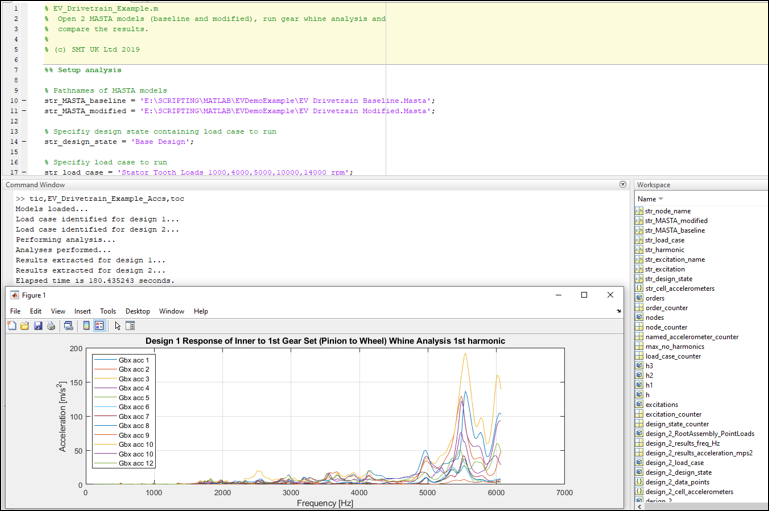Toggle the Edit Plot arrow tool

[x=117, y=326]
